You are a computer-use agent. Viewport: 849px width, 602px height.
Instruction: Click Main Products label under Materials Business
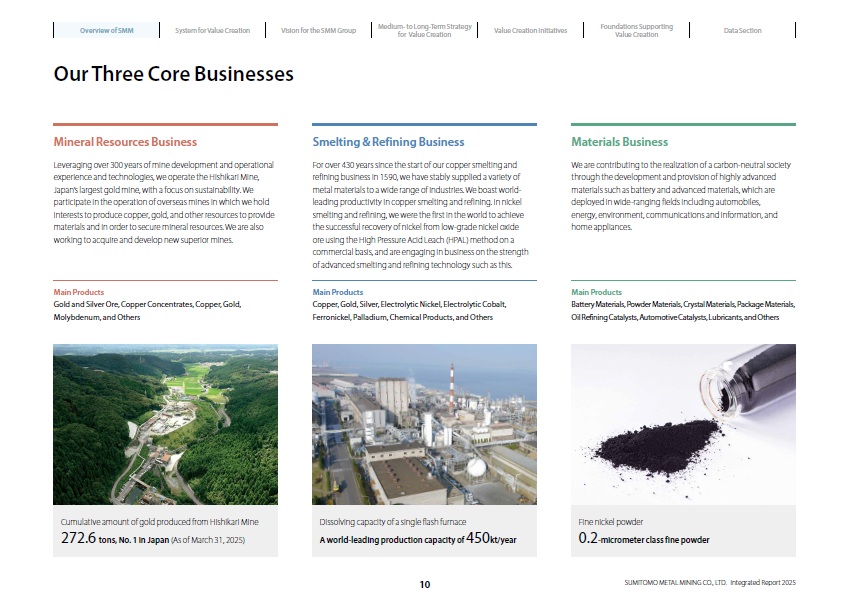596,292
